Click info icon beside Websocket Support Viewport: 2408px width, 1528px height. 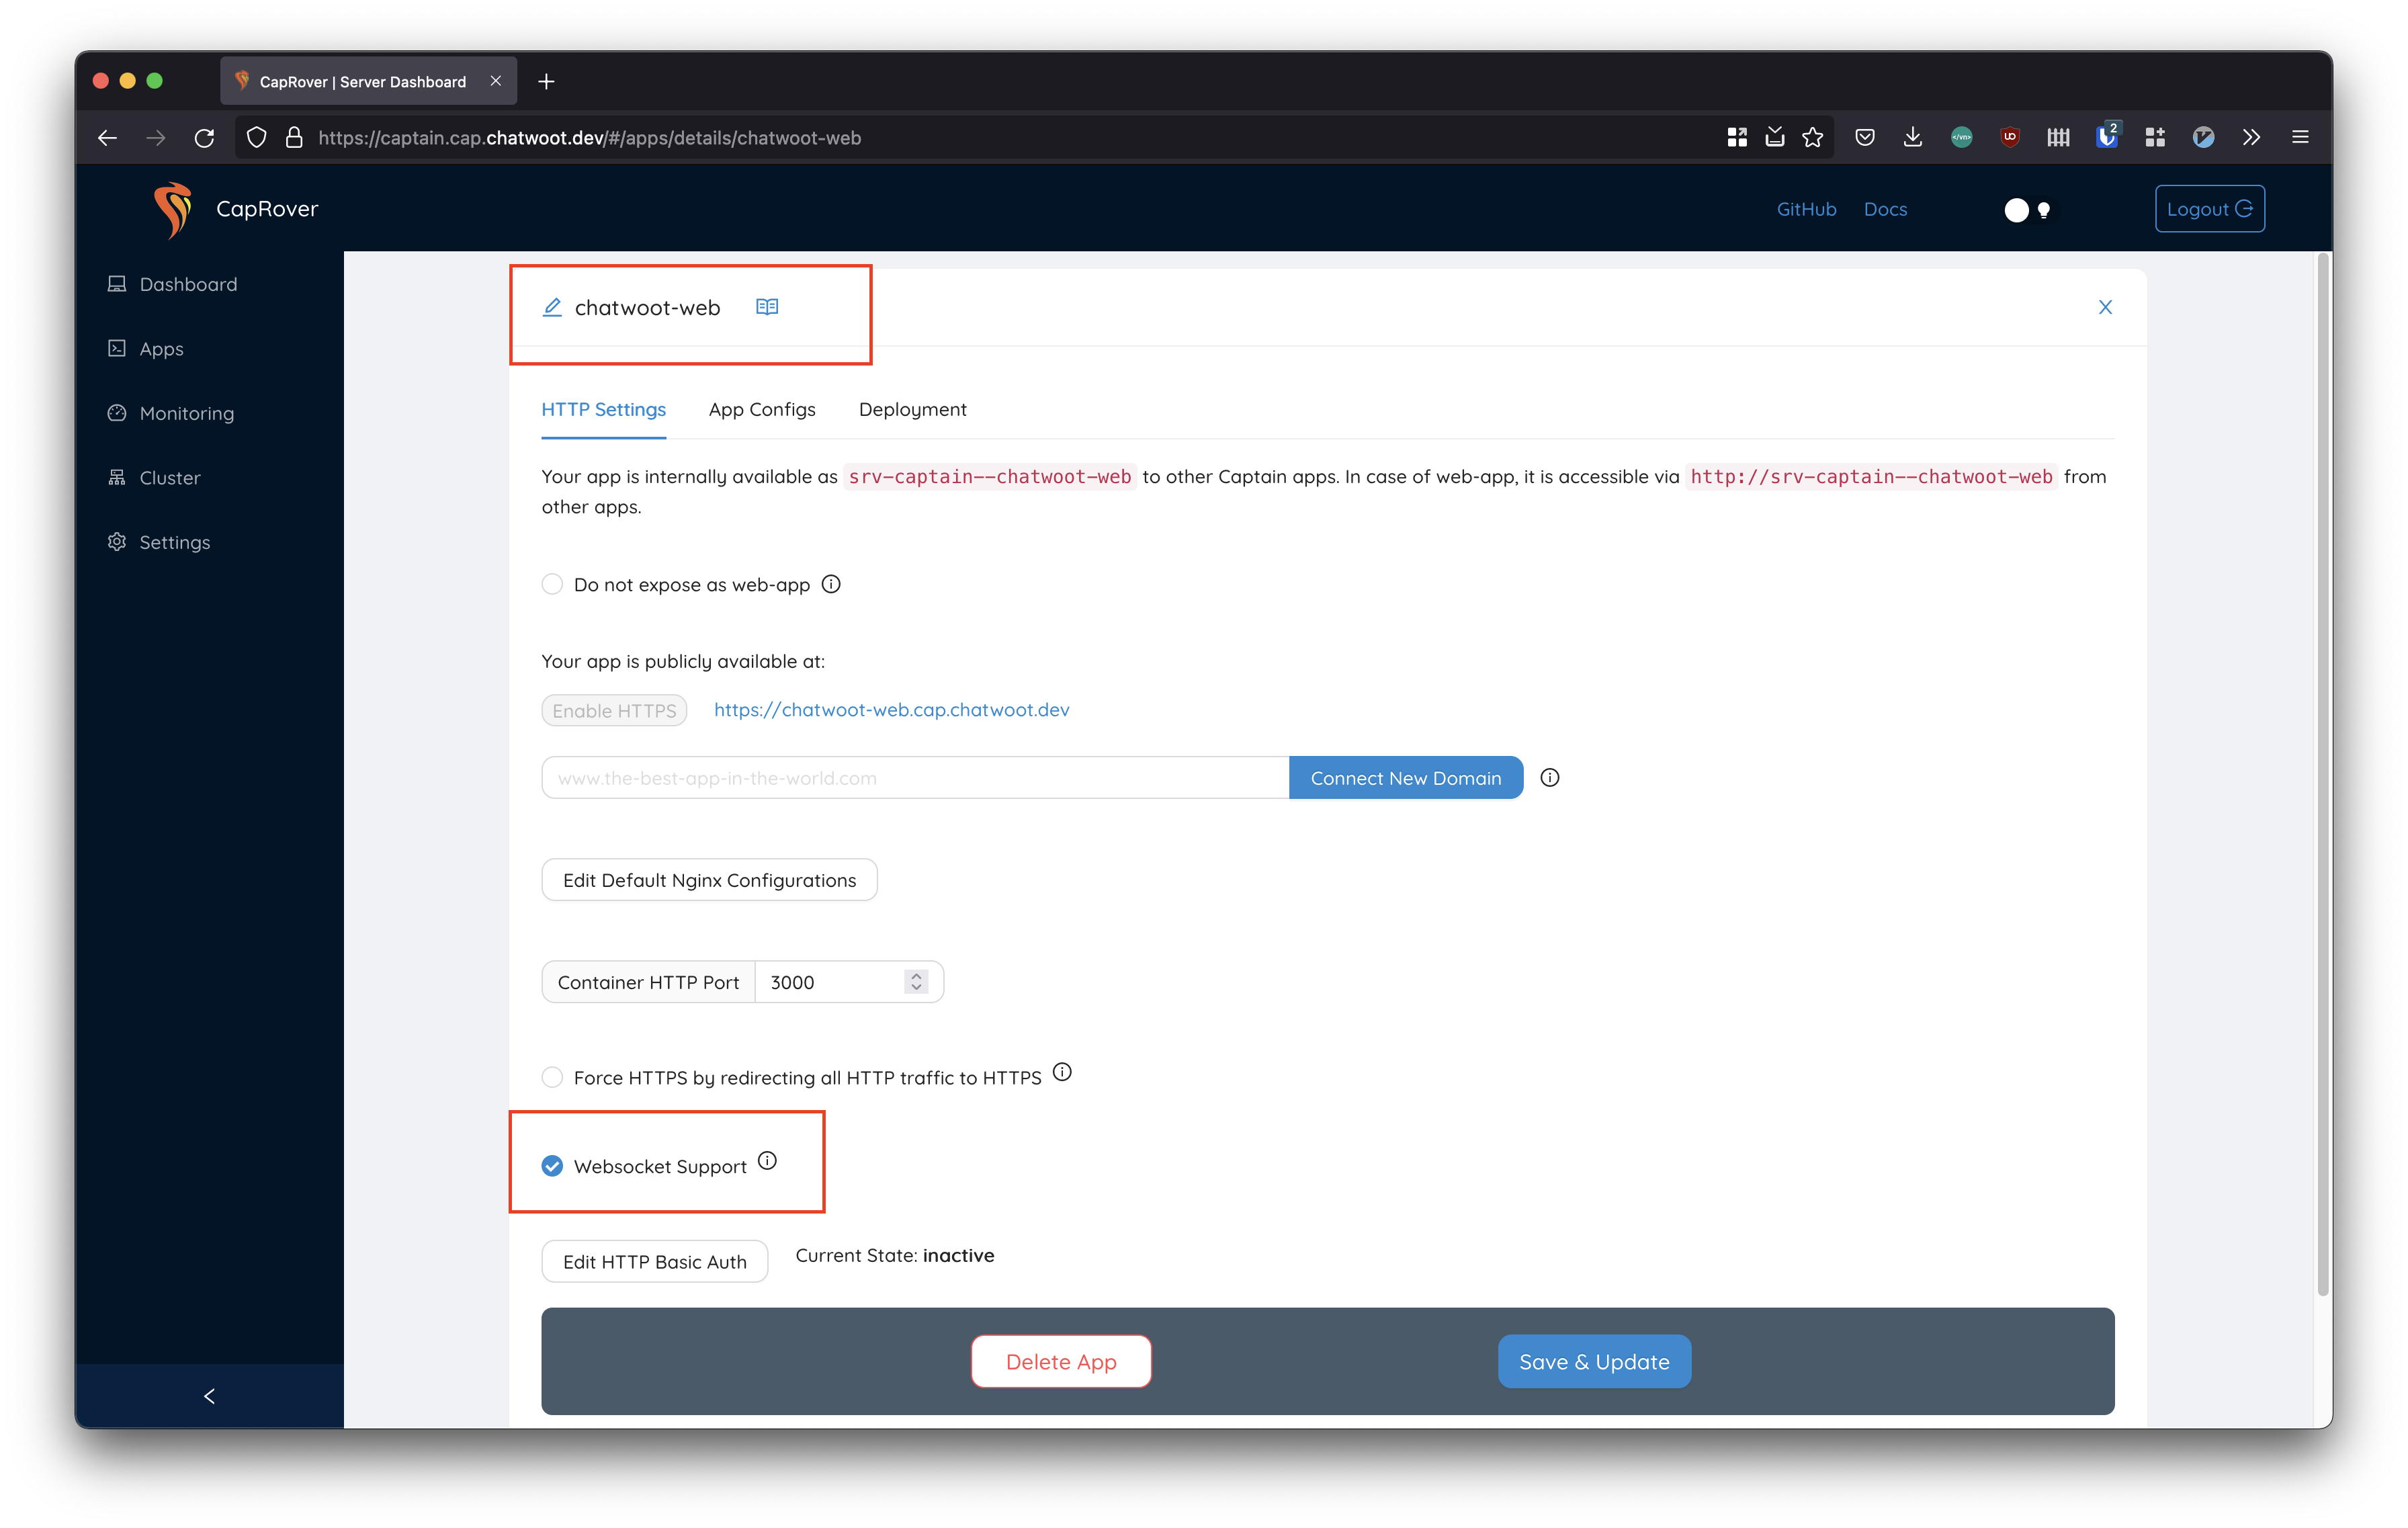tap(767, 1160)
